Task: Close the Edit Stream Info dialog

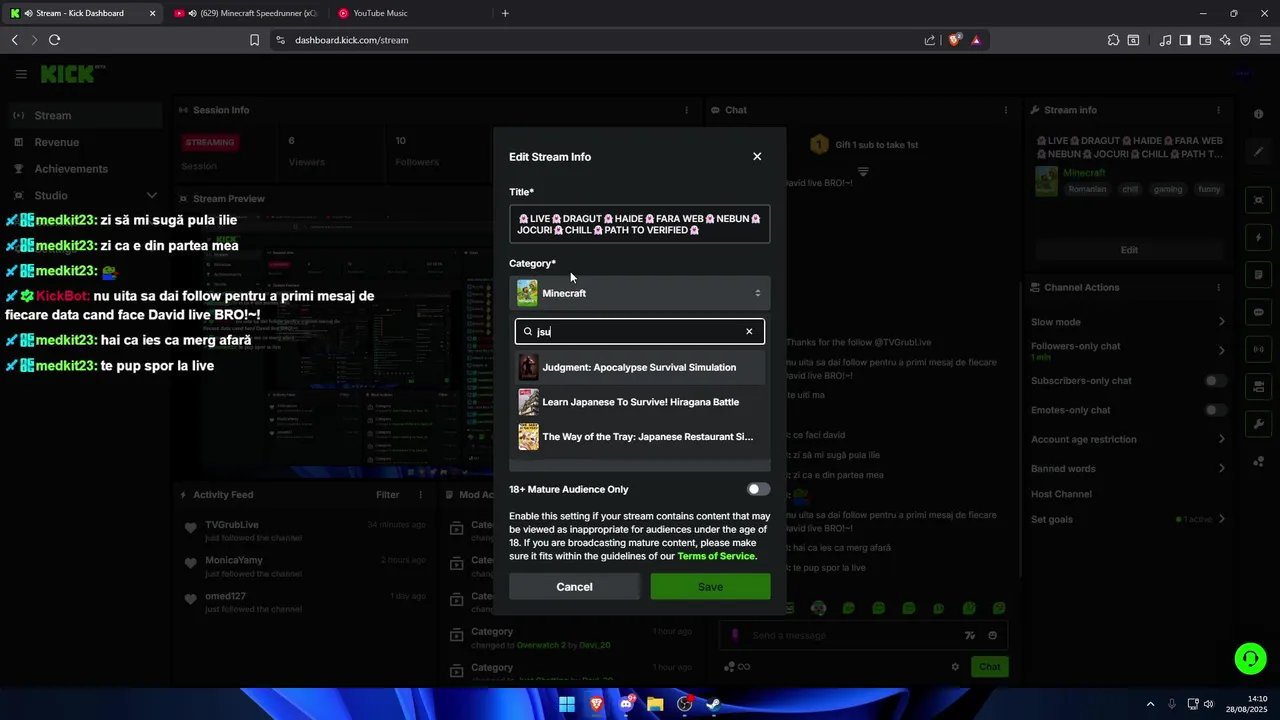Action: tap(757, 157)
